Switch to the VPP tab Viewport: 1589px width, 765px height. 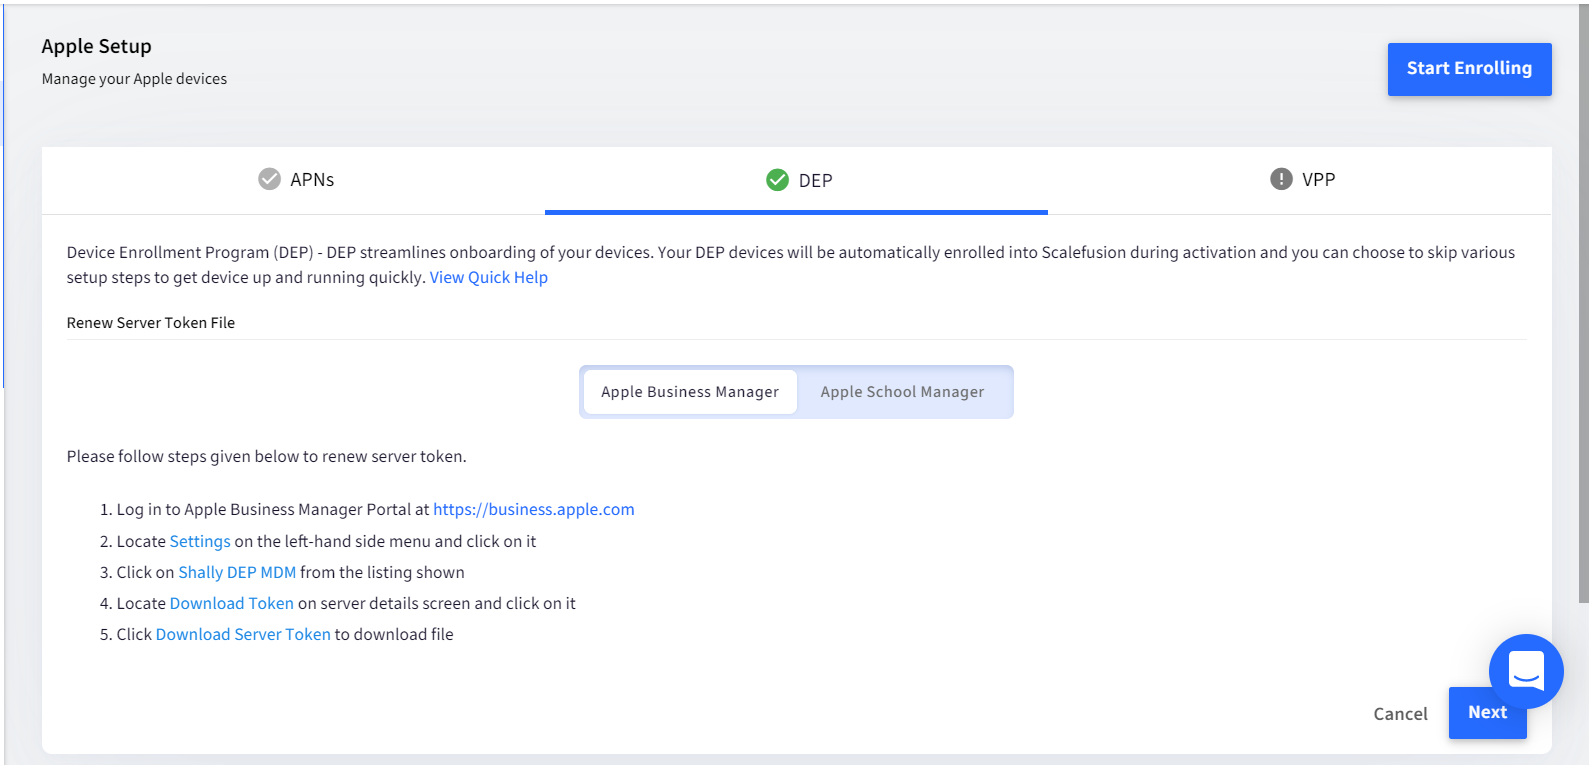[x=1300, y=180]
